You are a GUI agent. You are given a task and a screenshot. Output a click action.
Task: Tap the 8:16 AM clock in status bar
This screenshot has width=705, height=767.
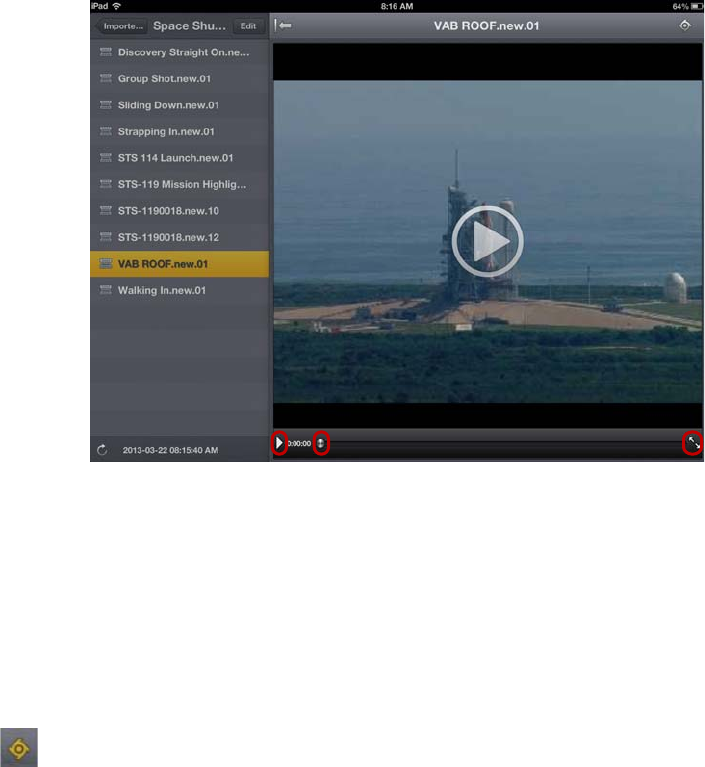pyautogui.click(x=397, y=6)
